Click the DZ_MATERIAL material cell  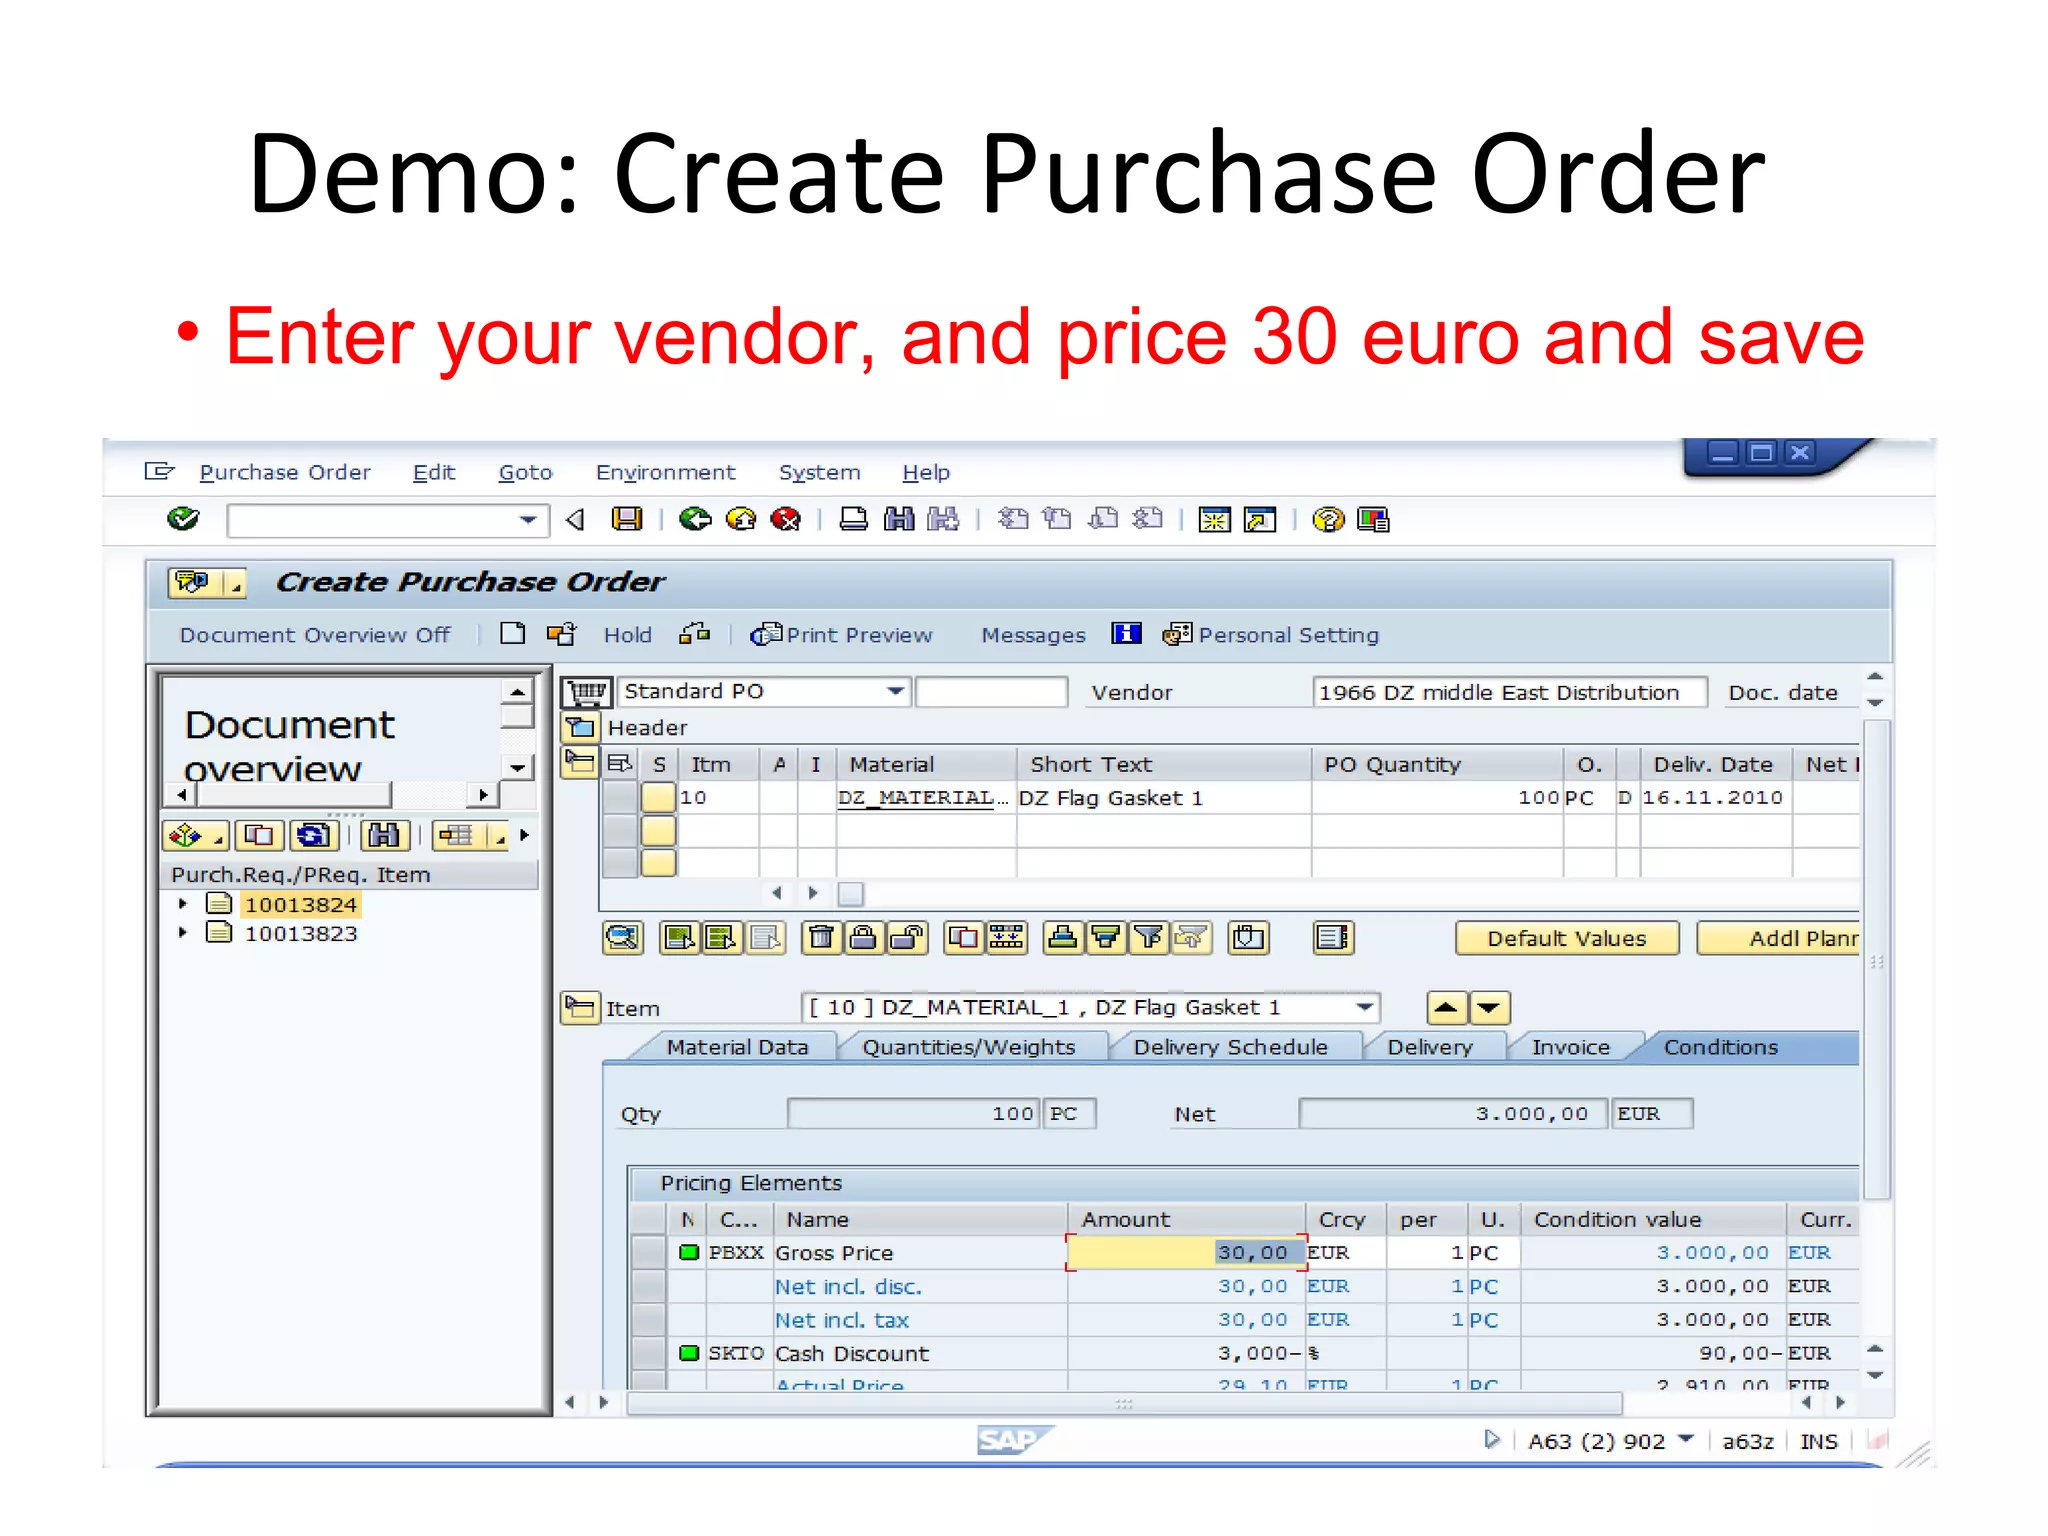tap(924, 797)
